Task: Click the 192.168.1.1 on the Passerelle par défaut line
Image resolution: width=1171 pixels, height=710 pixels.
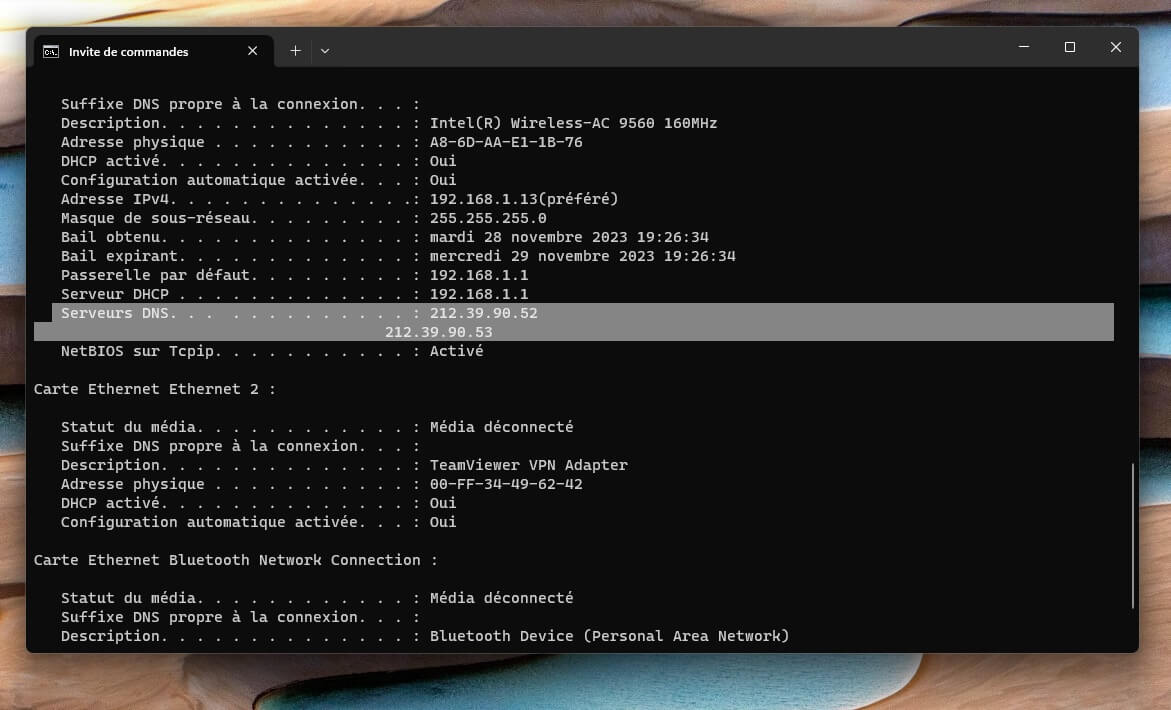Action: click(x=479, y=275)
